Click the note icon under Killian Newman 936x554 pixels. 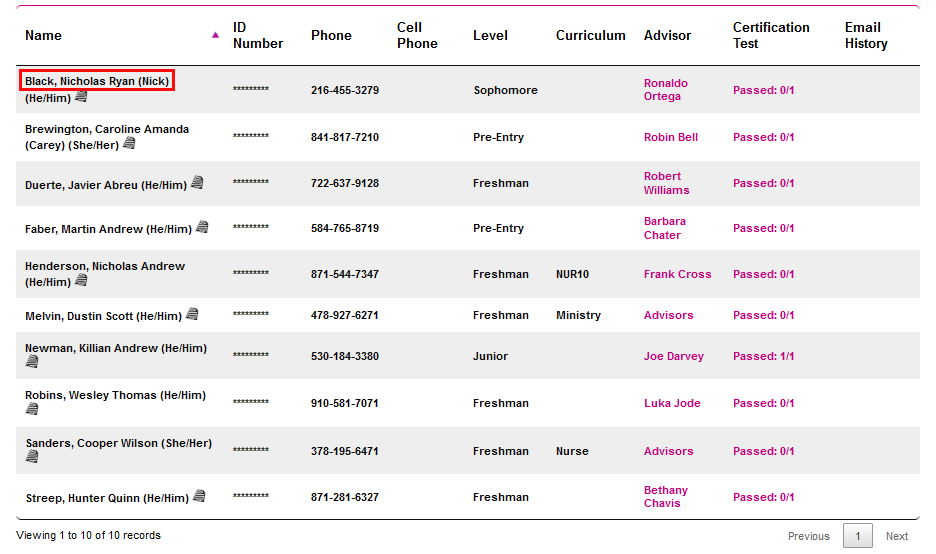tap(32, 362)
